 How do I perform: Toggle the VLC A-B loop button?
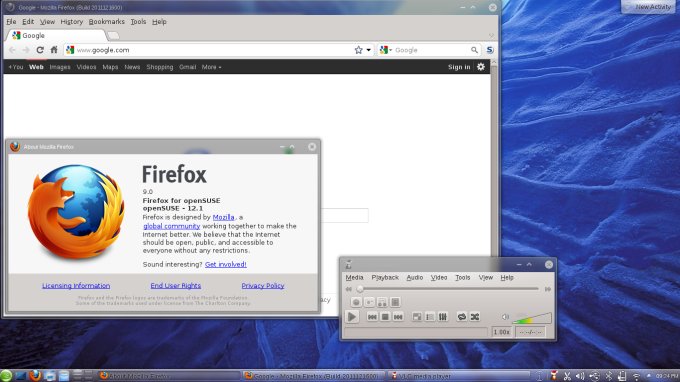(382, 302)
